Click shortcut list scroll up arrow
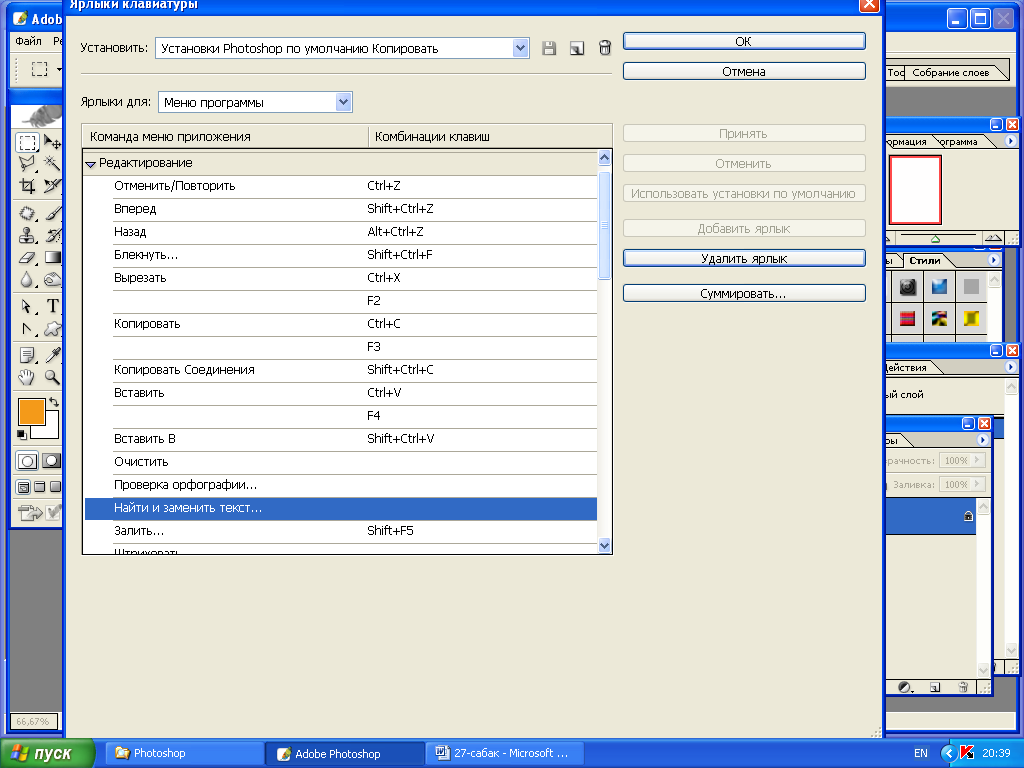This screenshot has width=1024, height=768. [604, 157]
